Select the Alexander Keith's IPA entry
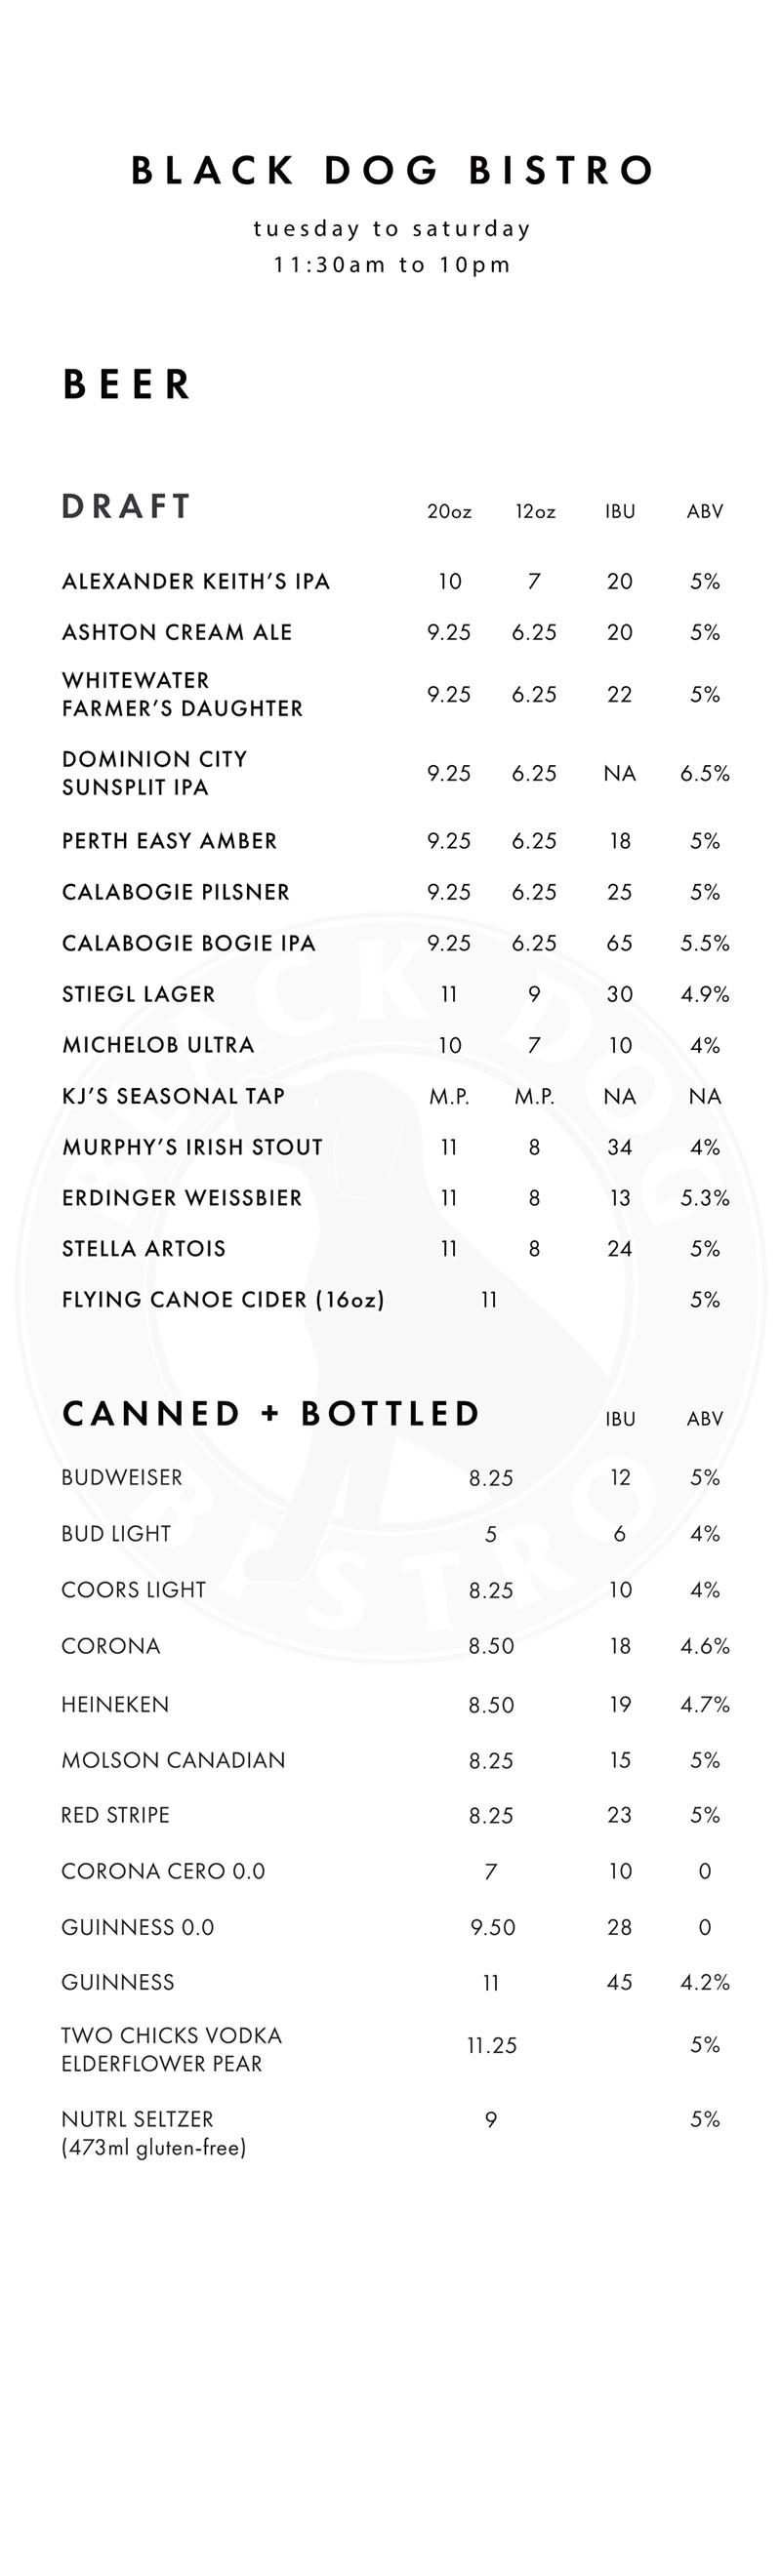Image resolution: width=781 pixels, height=2576 pixels. [x=196, y=582]
